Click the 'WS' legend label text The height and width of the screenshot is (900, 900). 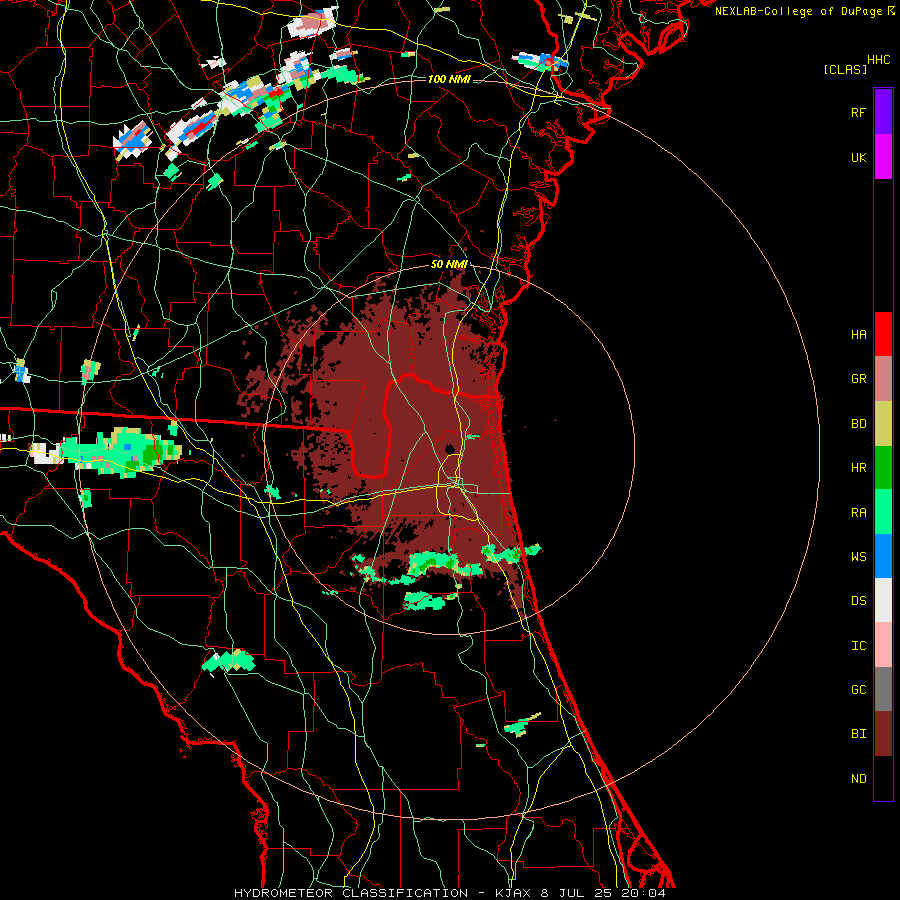coord(859,557)
